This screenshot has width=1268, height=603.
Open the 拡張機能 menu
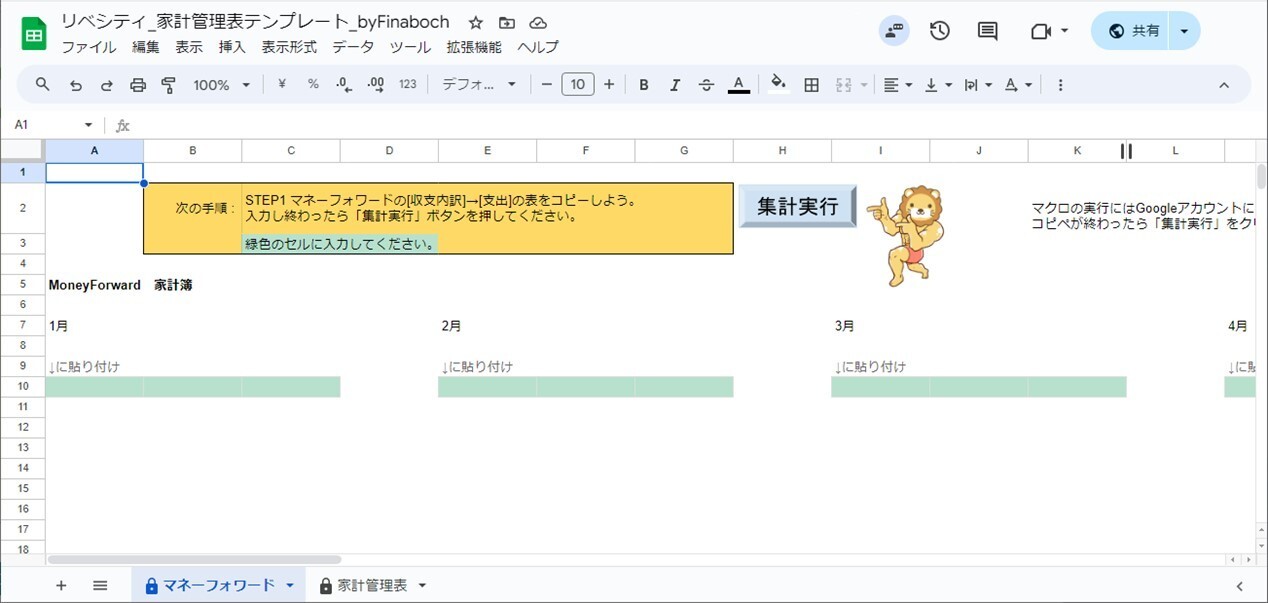point(474,47)
